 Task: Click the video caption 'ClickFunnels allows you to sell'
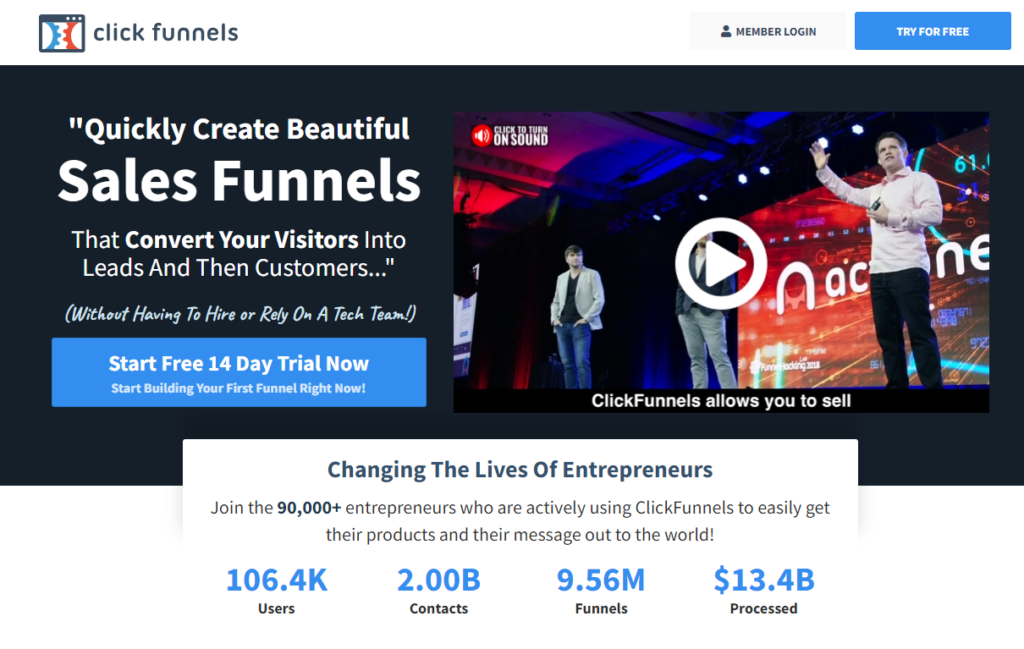[721, 401]
